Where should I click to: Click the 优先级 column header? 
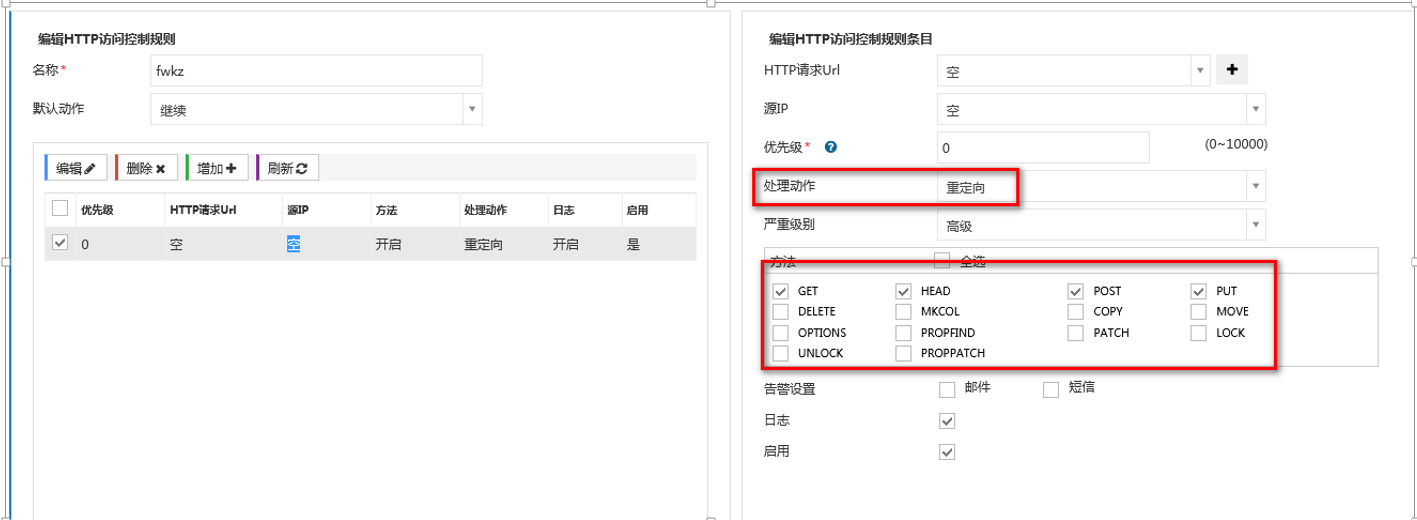[97, 210]
